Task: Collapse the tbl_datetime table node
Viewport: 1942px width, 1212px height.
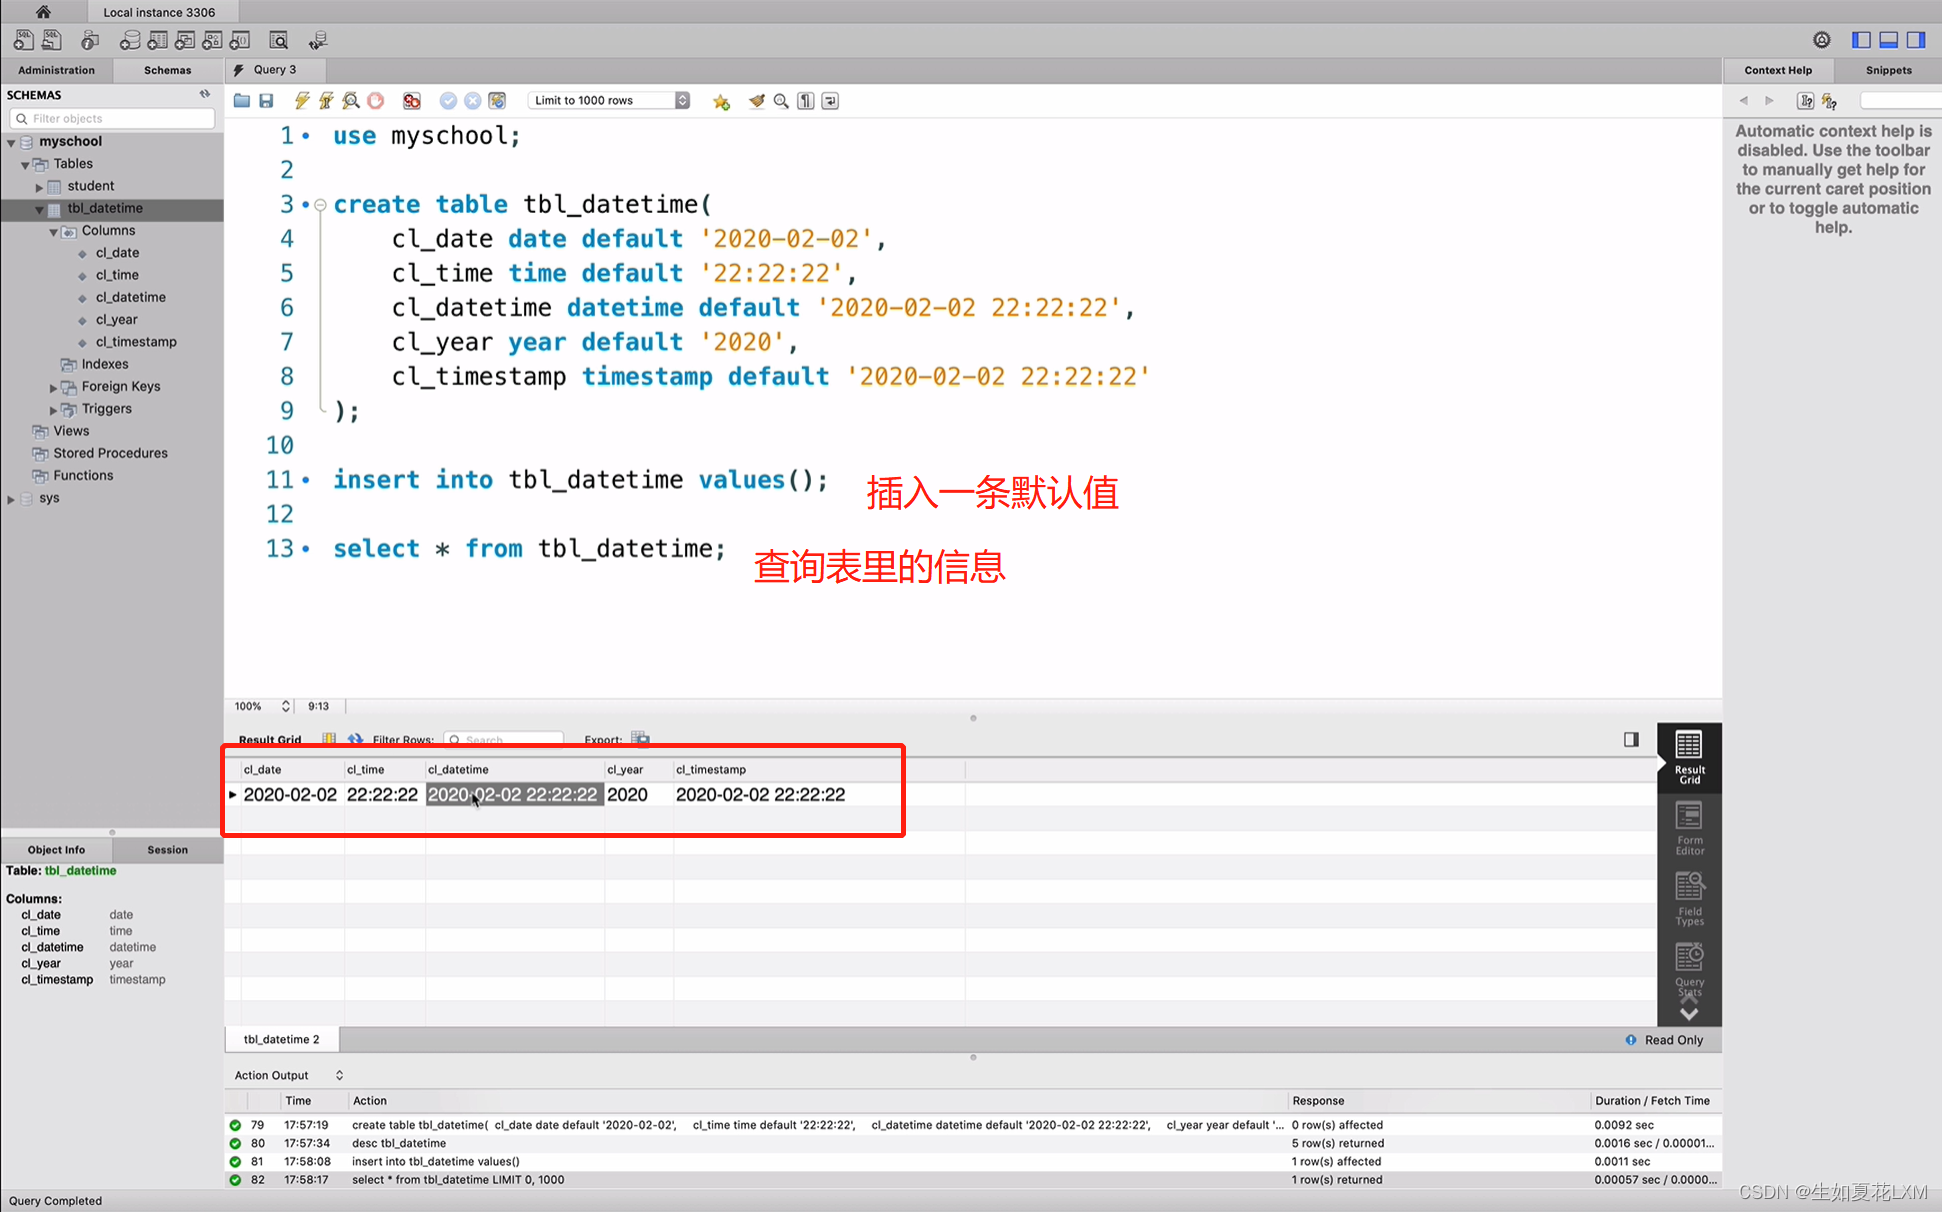Action: 39,209
